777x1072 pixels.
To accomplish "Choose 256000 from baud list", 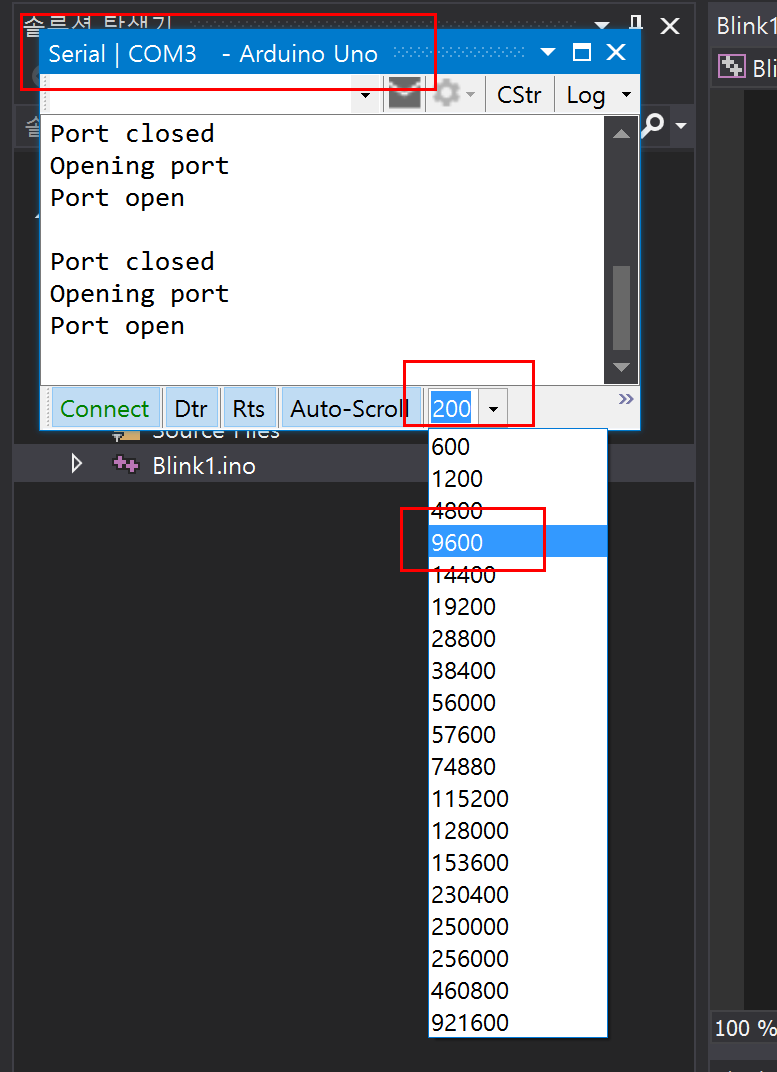I will tap(517, 959).
